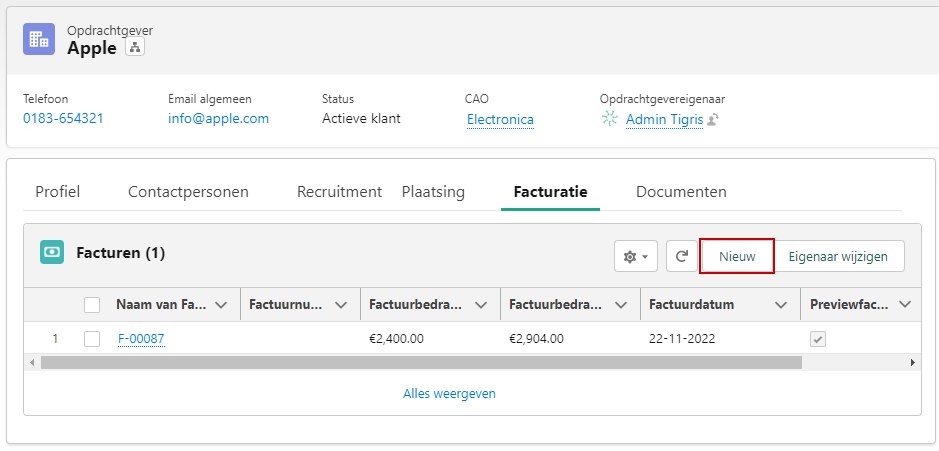Click Eigenaar wijzigen button
Image resolution: width=939 pixels, height=451 pixels.
[x=838, y=256]
